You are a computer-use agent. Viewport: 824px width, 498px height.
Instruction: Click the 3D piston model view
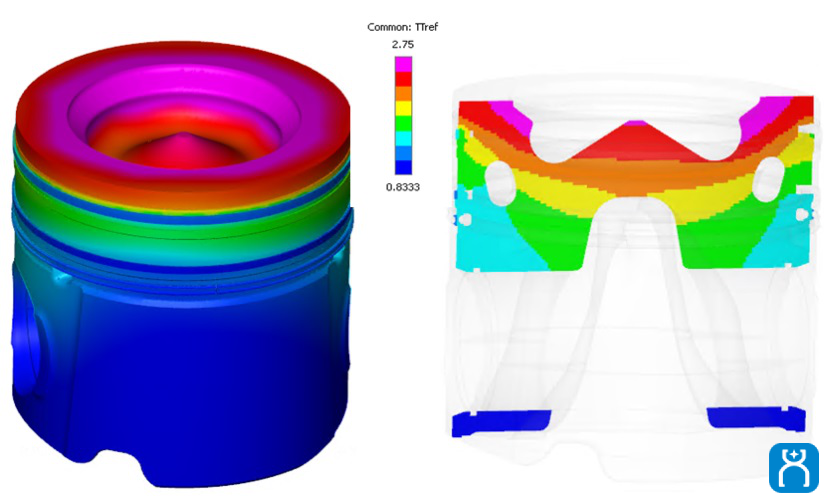coord(181,263)
